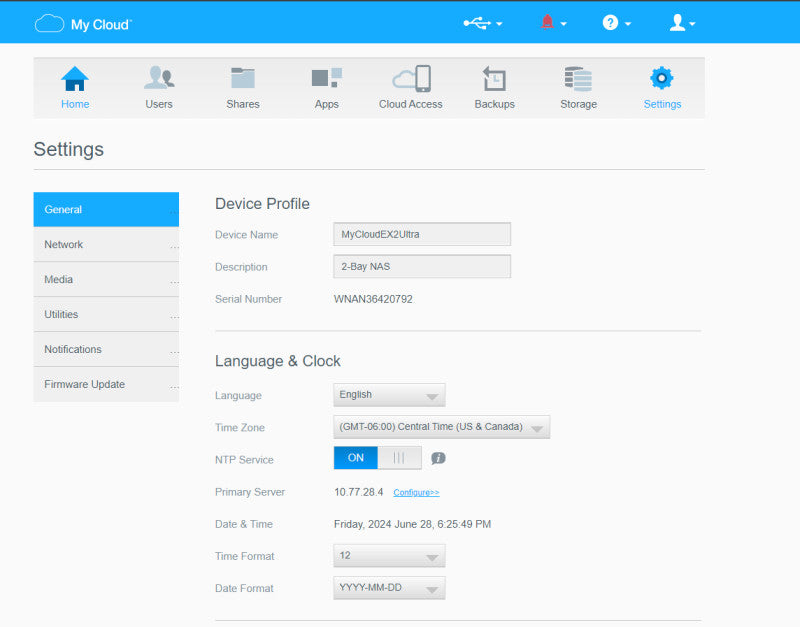Open the Date Format dropdown
Image resolution: width=800 pixels, height=627 pixels.
(x=389, y=588)
